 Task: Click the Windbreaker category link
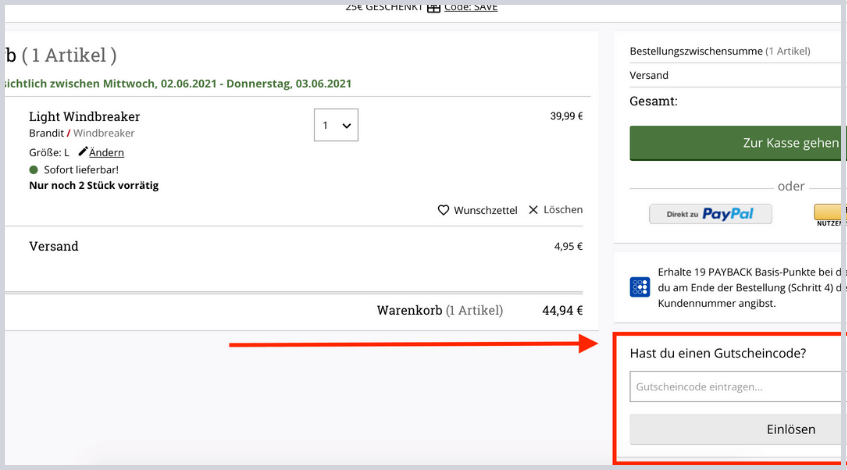click(104, 133)
